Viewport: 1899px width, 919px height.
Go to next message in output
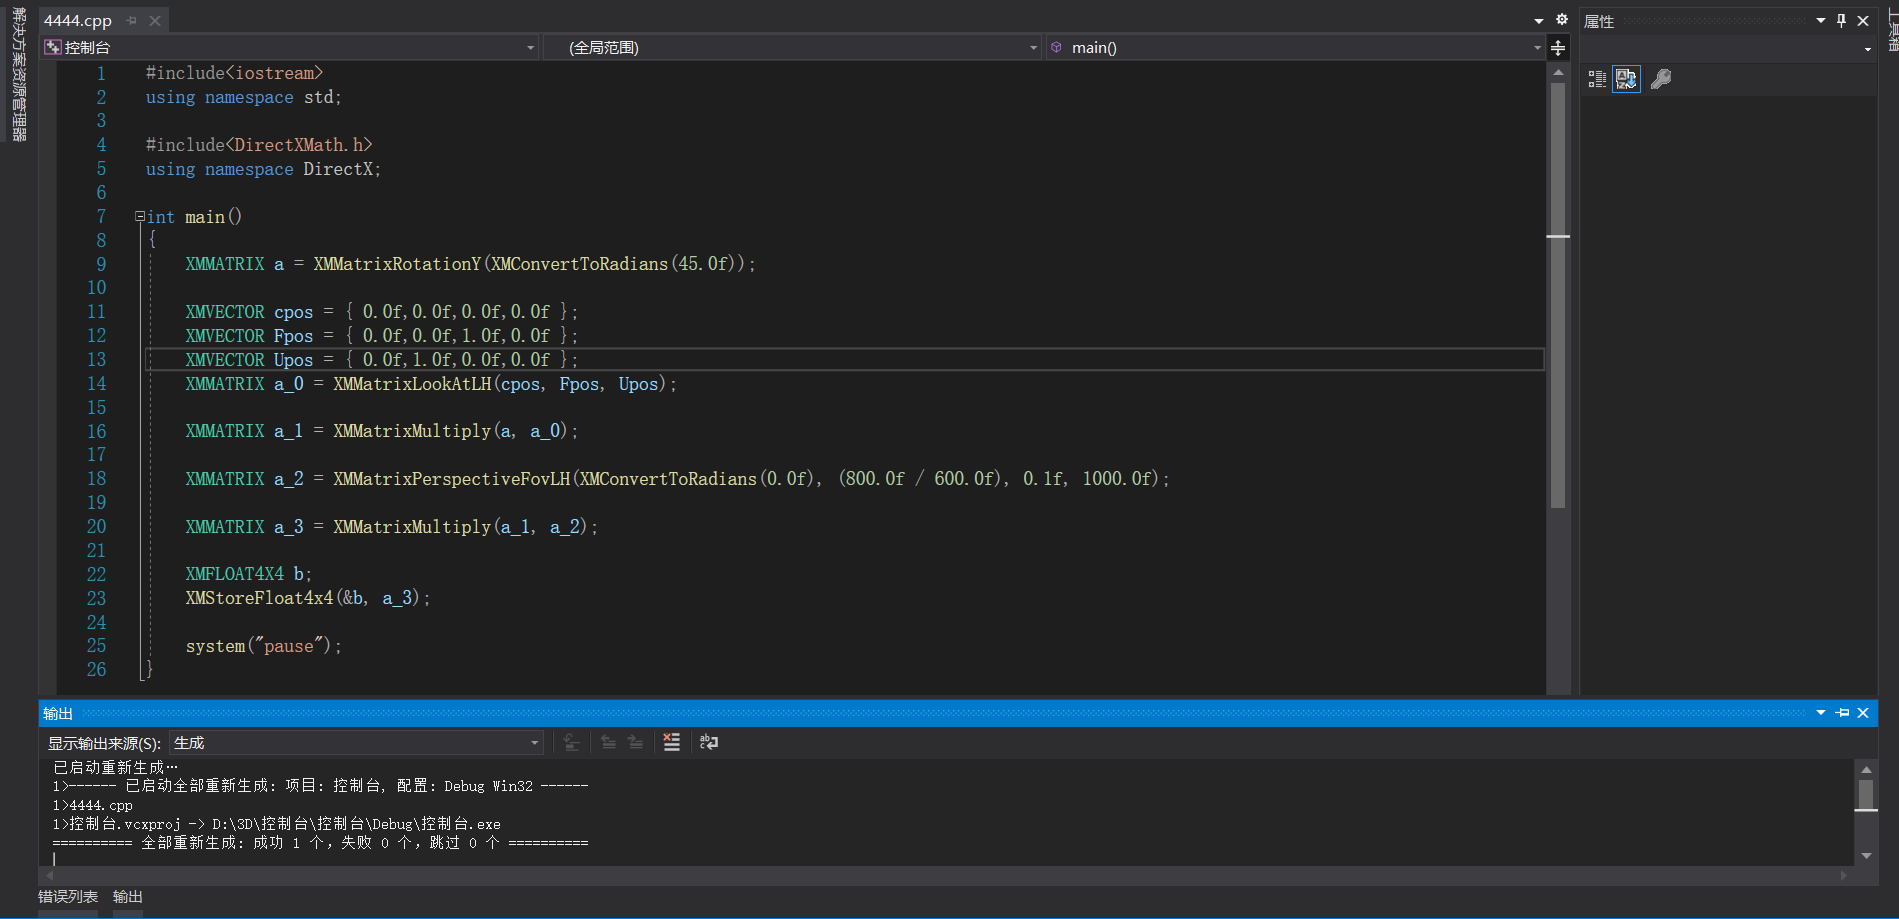click(x=635, y=742)
